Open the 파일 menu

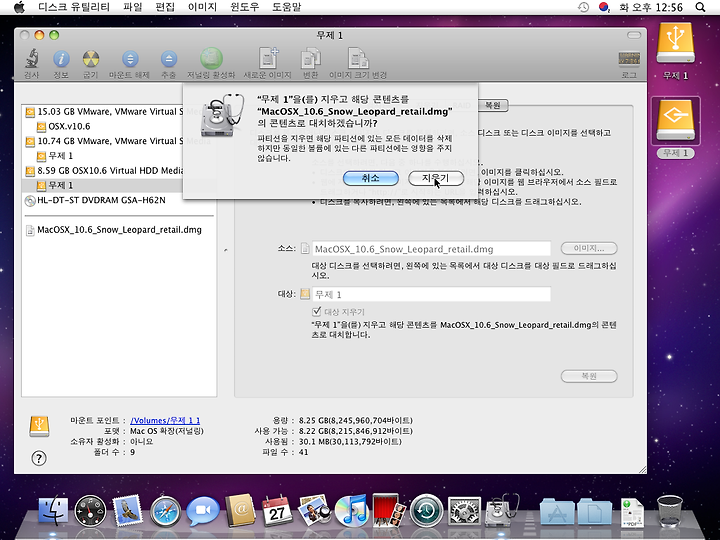pyautogui.click(x=133, y=7)
